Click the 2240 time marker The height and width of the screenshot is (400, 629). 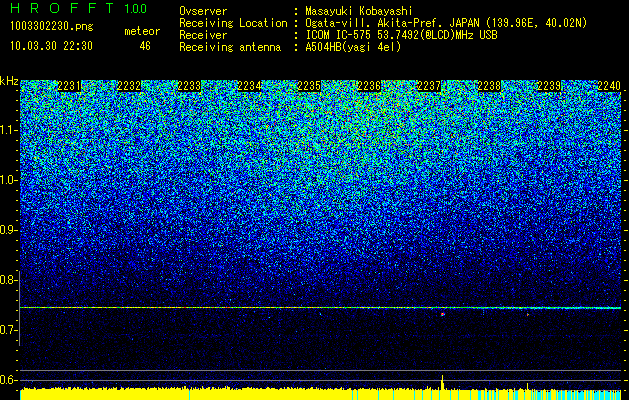pos(609,86)
